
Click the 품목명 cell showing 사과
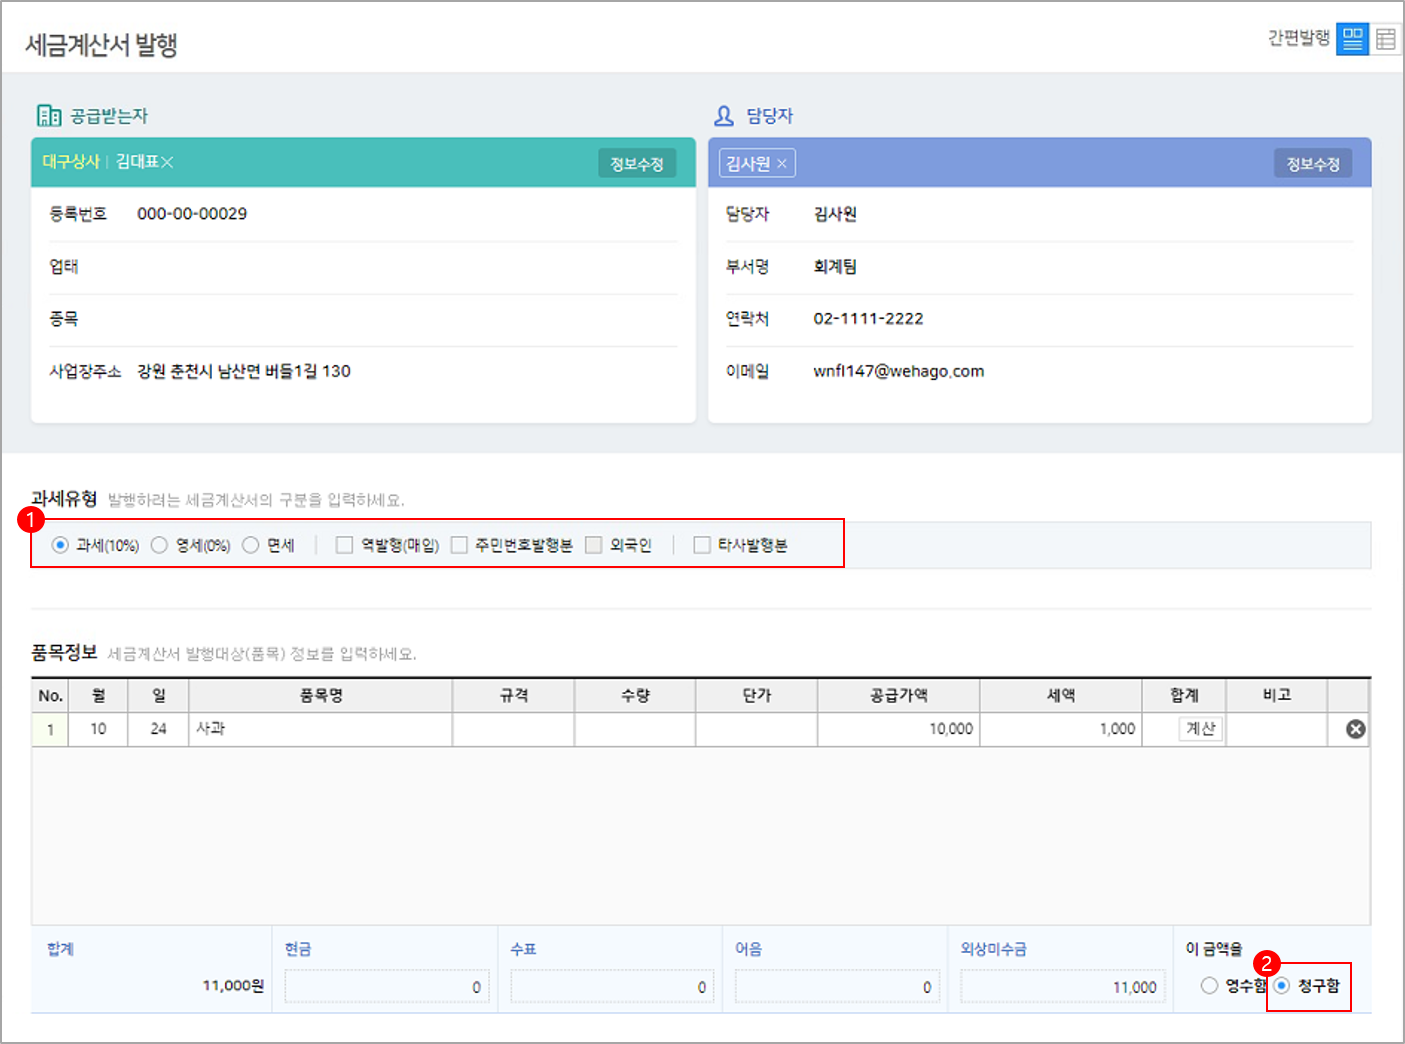pyautogui.click(x=320, y=729)
